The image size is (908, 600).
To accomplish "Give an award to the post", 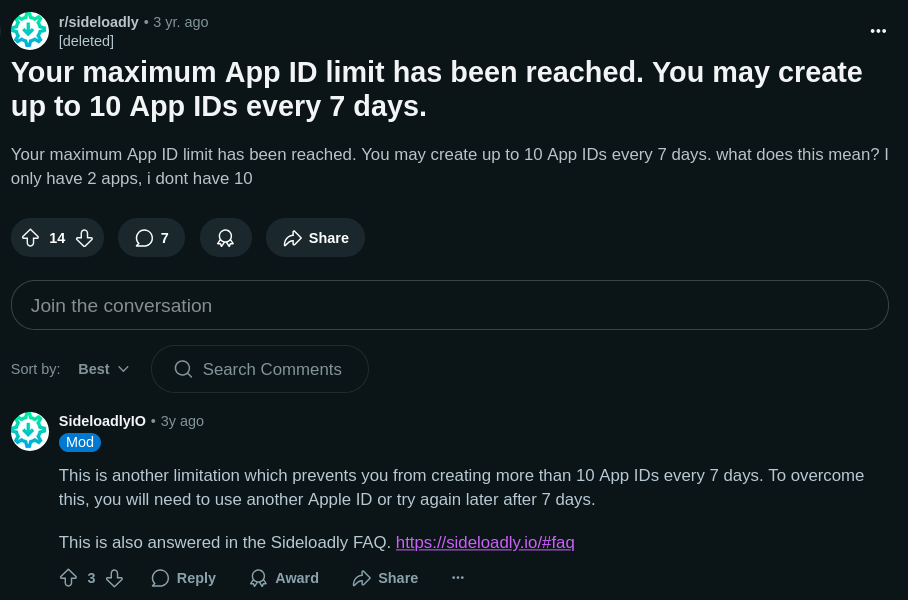I will [x=225, y=238].
